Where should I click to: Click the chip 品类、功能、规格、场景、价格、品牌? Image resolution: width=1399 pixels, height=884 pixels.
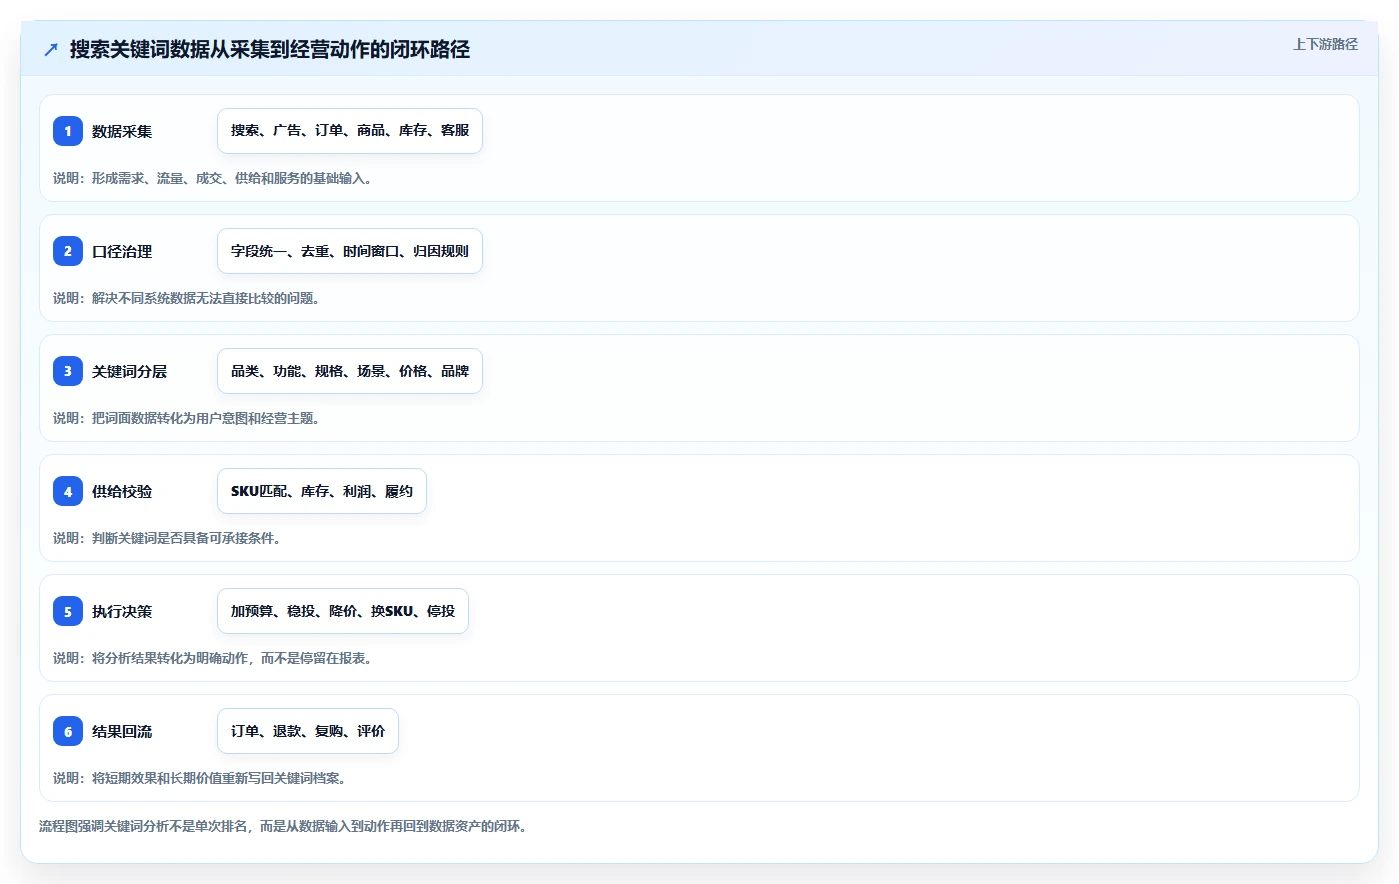click(350, 371)
